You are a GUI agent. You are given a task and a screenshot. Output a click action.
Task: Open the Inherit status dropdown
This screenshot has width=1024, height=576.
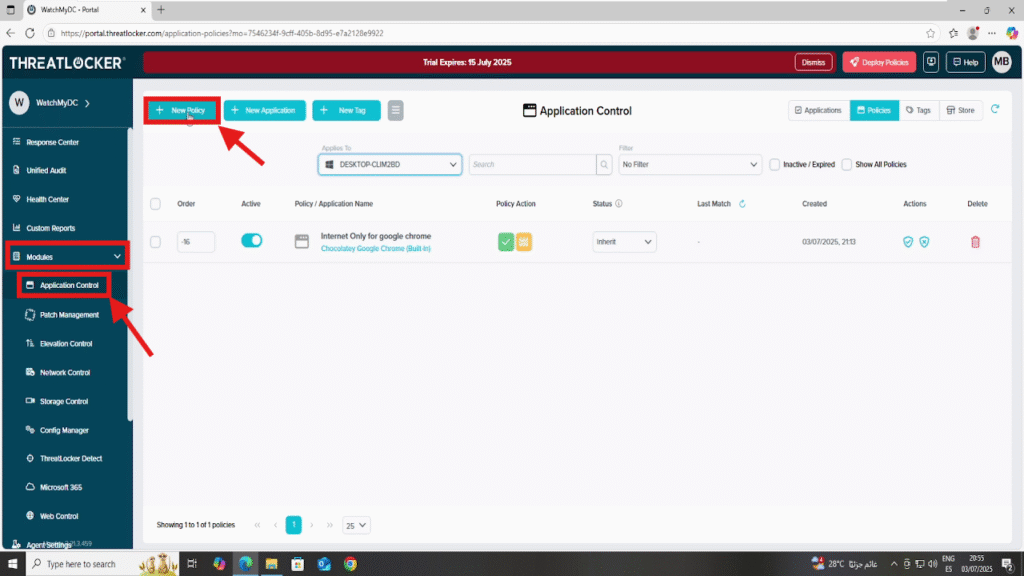624,242
